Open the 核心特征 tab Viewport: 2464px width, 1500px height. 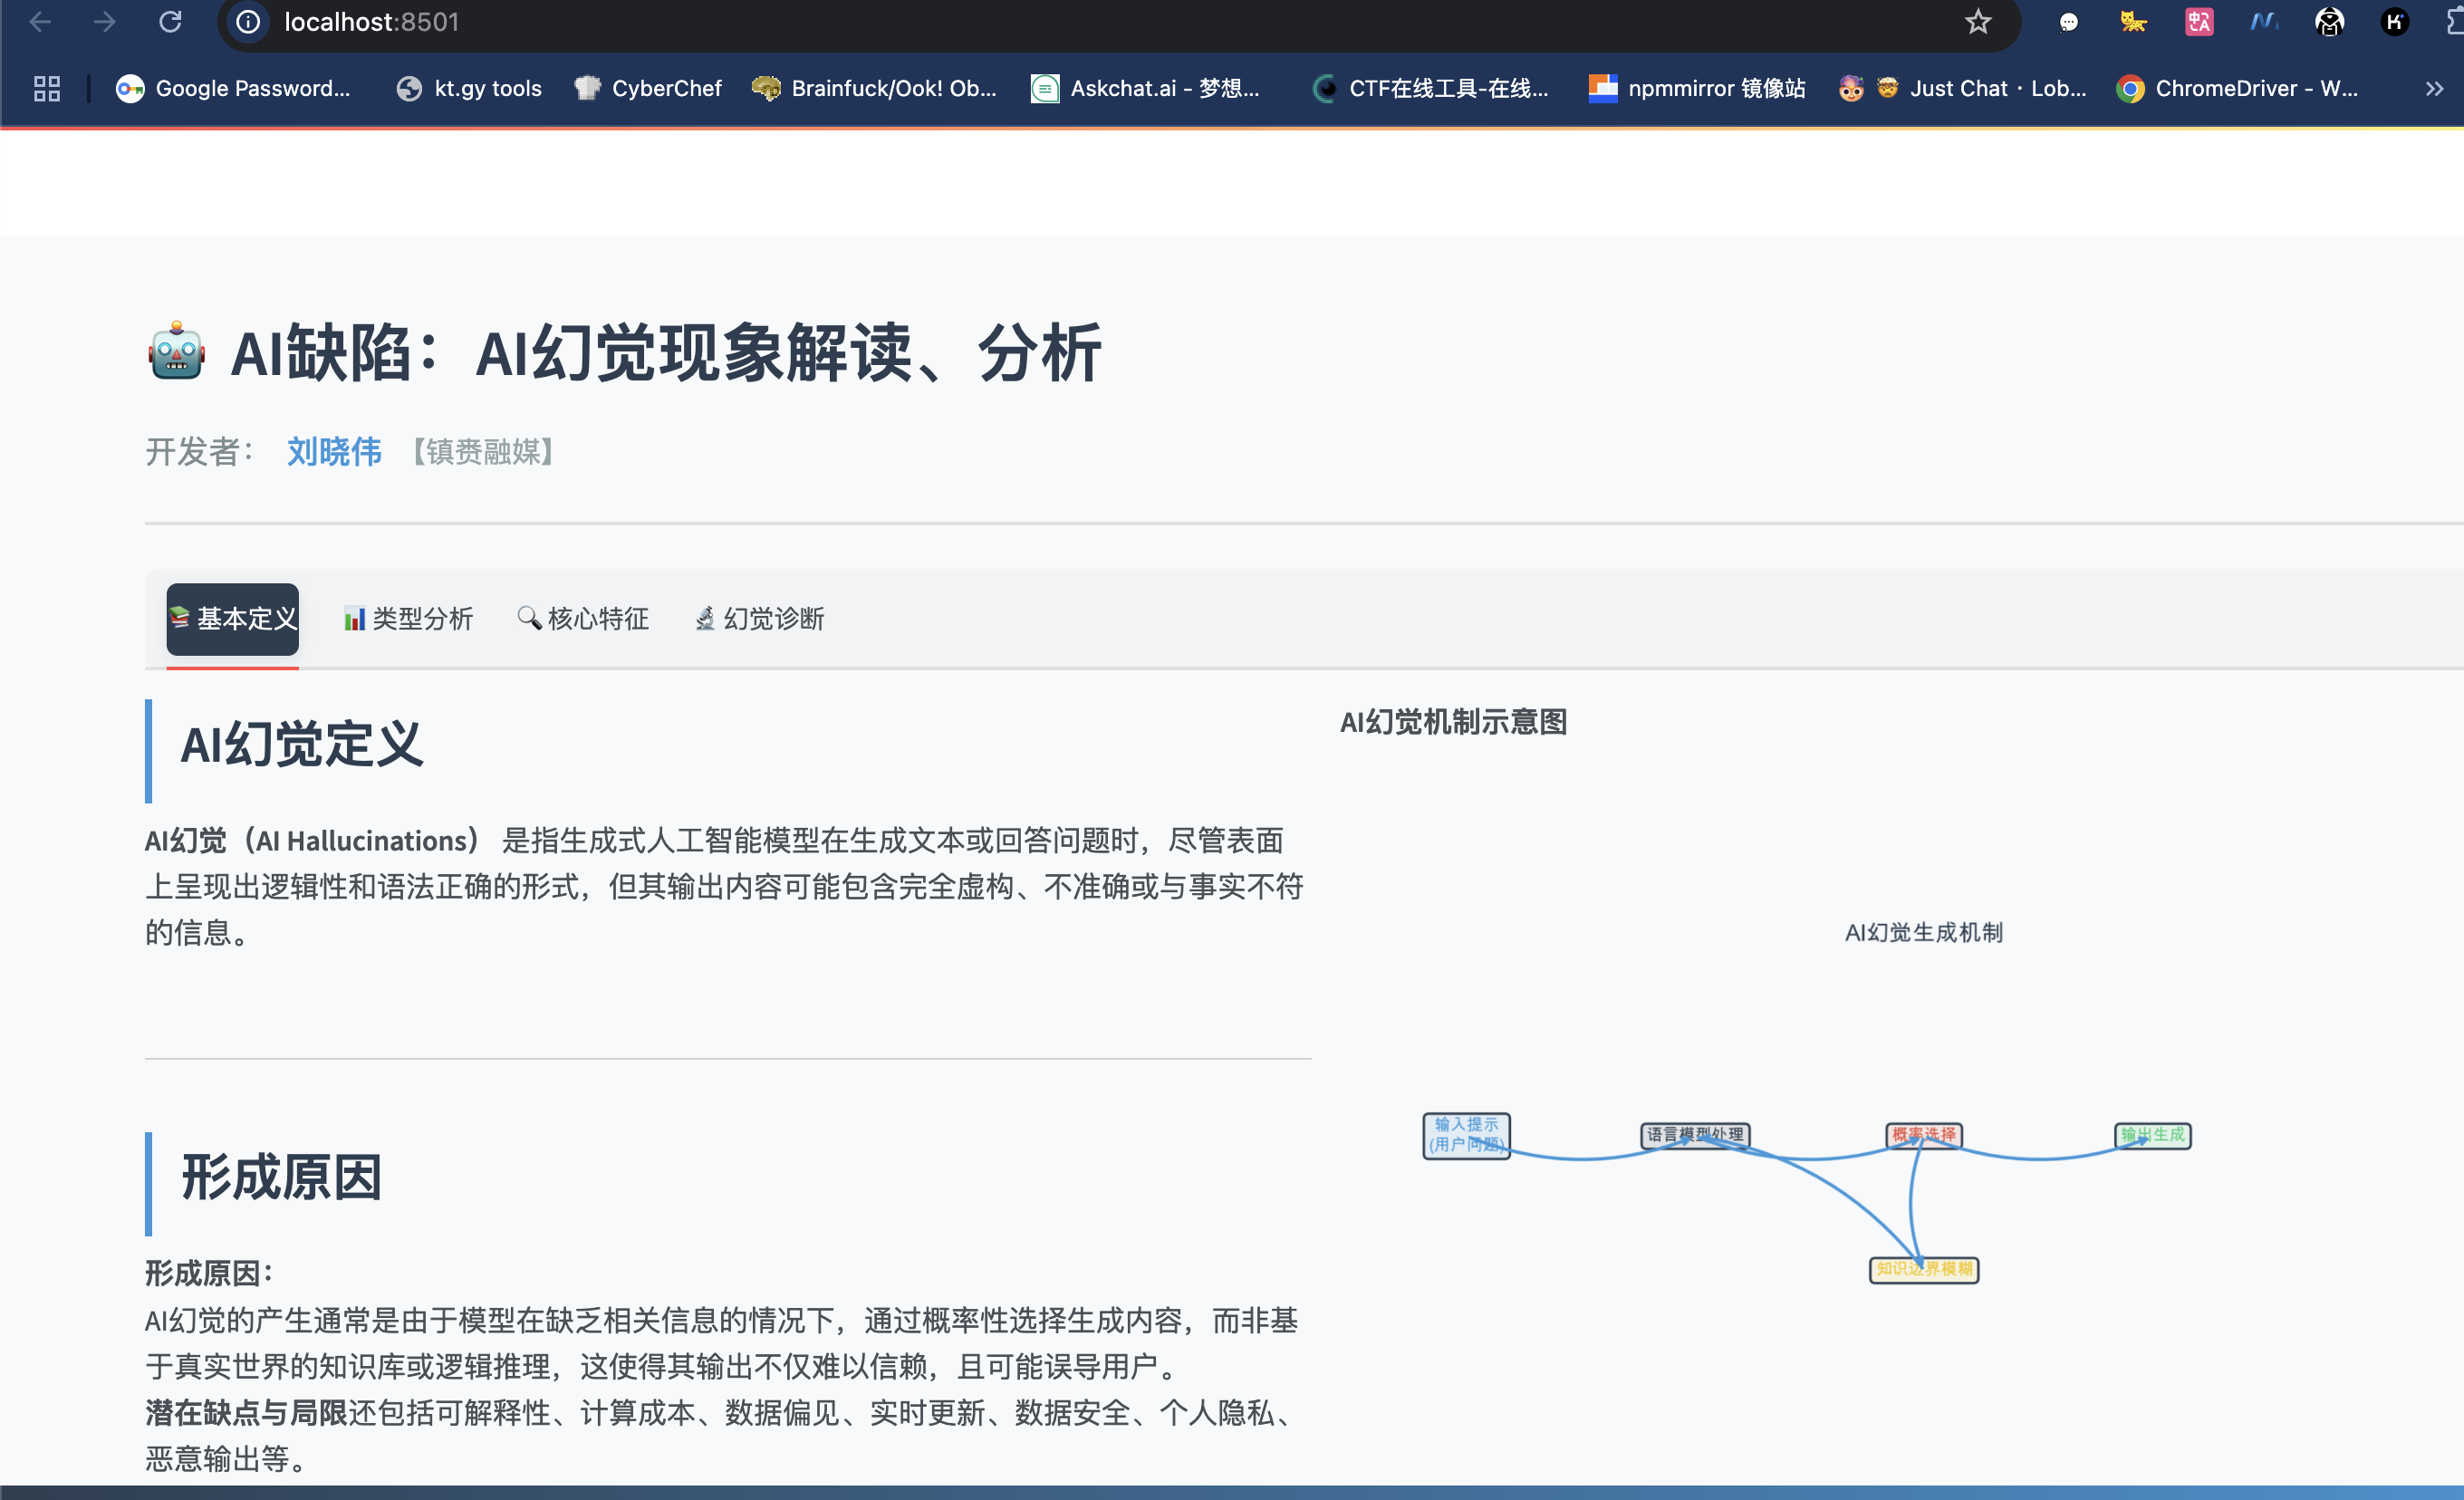(583, 619)
